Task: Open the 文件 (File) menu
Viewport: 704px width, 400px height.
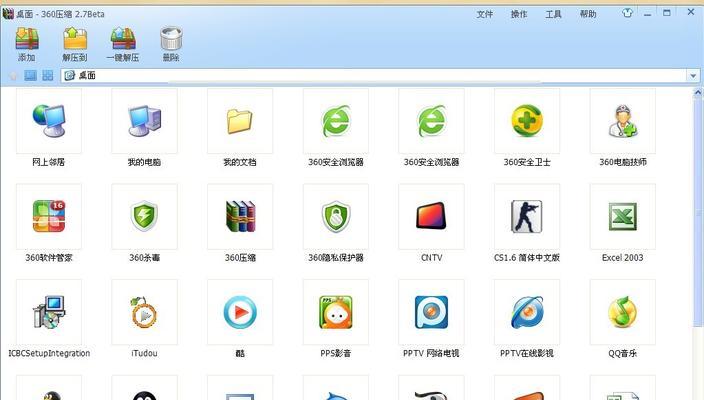Action: [x=484, y=14]
